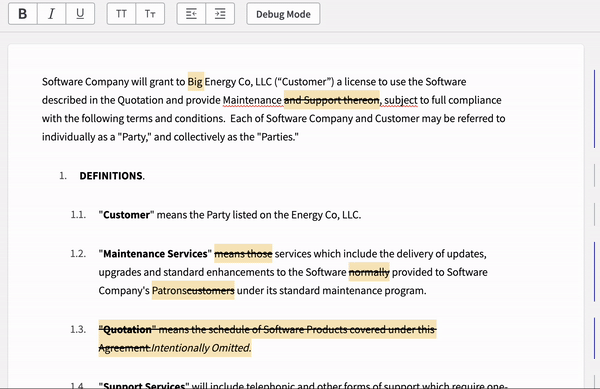Viewport: 600px width, 389px height.
Task: Click struck-through "means those" text
Action: point(243,254)
